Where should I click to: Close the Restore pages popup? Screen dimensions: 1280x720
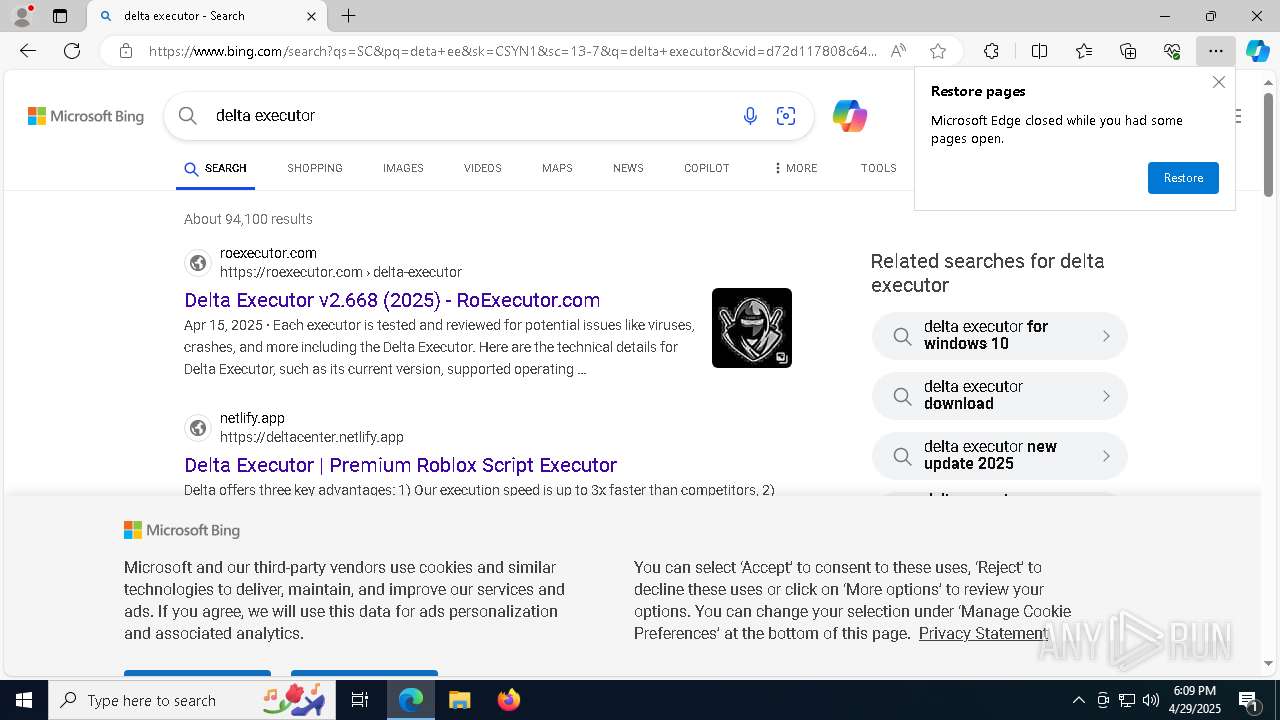point(1218,82)
